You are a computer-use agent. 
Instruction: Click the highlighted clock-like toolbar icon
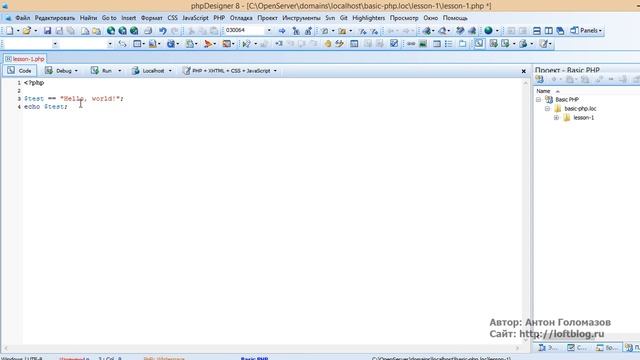[479, 44]
